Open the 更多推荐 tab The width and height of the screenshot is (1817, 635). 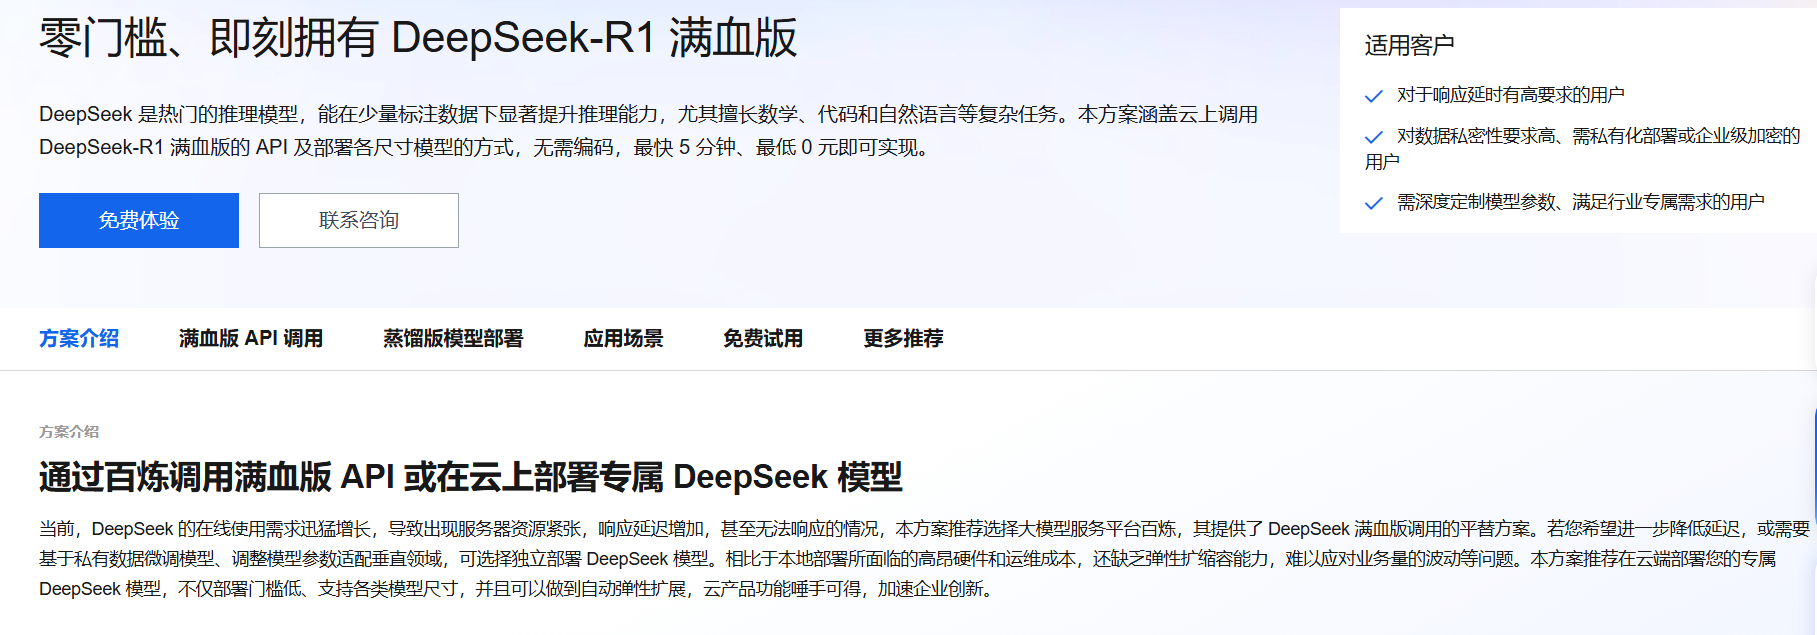point(903,338)
